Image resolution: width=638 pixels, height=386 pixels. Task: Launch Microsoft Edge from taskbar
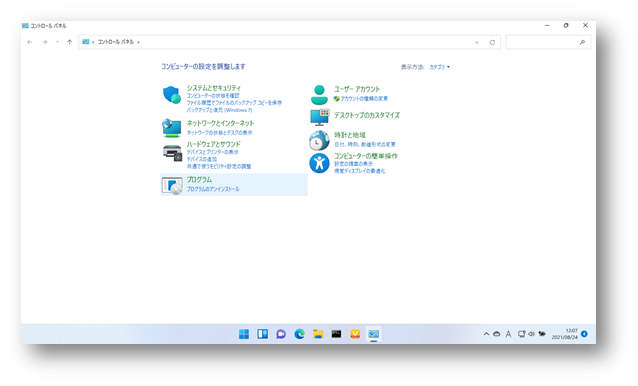pyautogui.click(x=299, y=334)
